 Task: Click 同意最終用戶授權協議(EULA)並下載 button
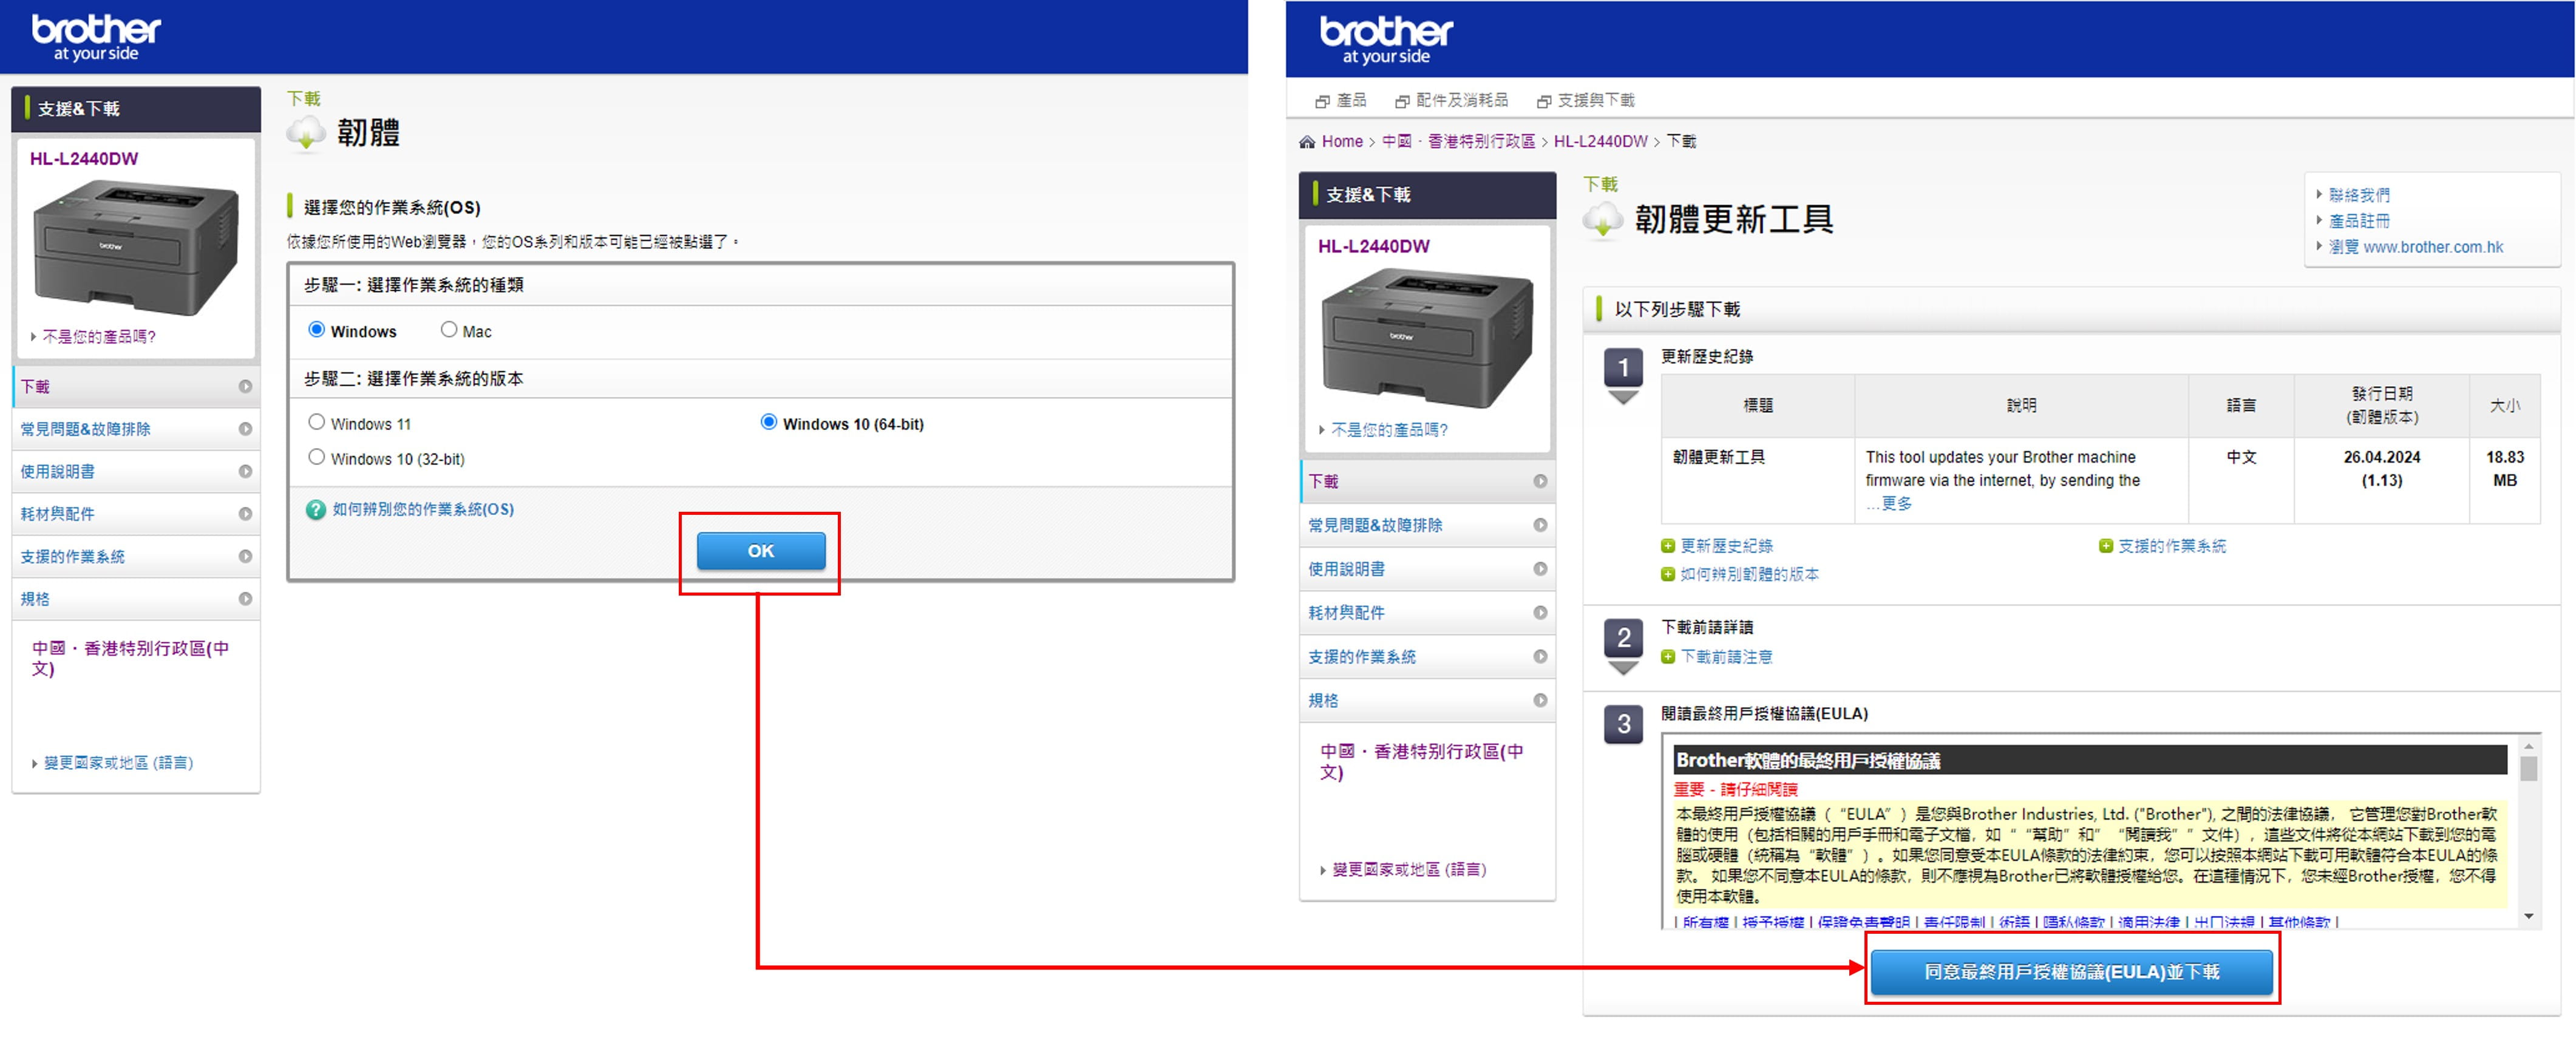point(2071,972)
